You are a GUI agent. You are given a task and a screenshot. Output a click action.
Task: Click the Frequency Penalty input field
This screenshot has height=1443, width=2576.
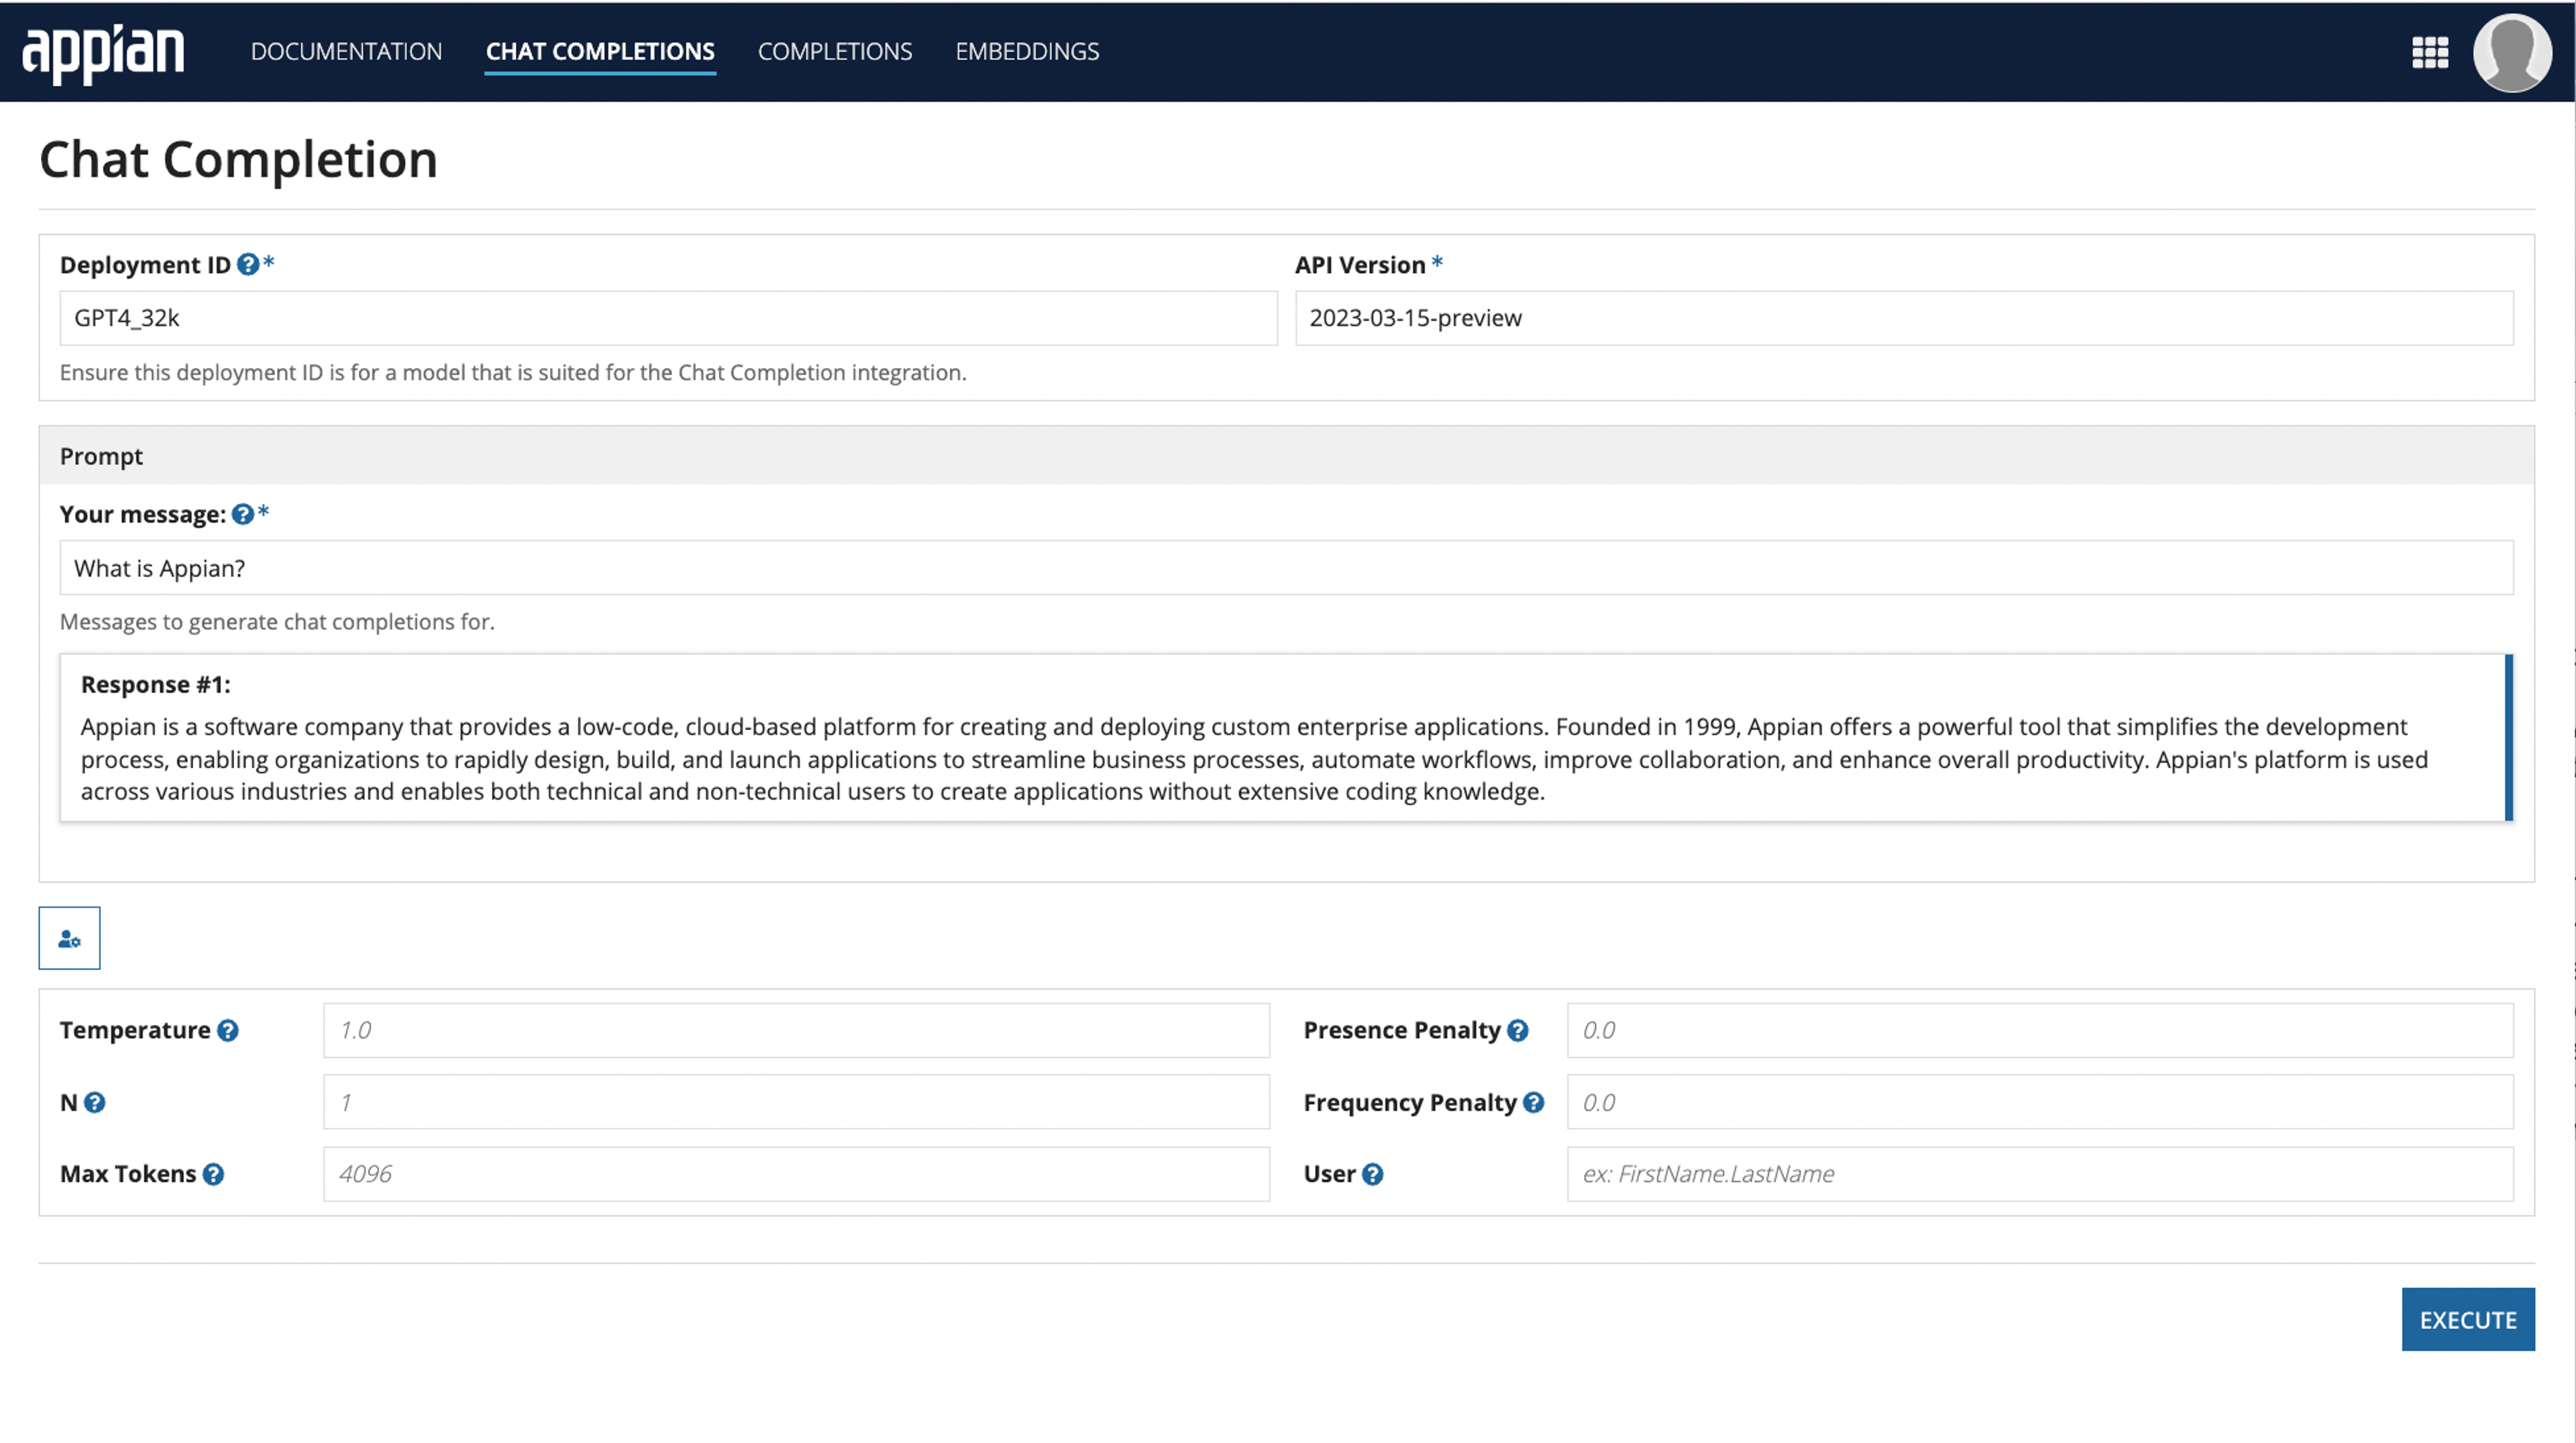[x=2040, y=1103]
